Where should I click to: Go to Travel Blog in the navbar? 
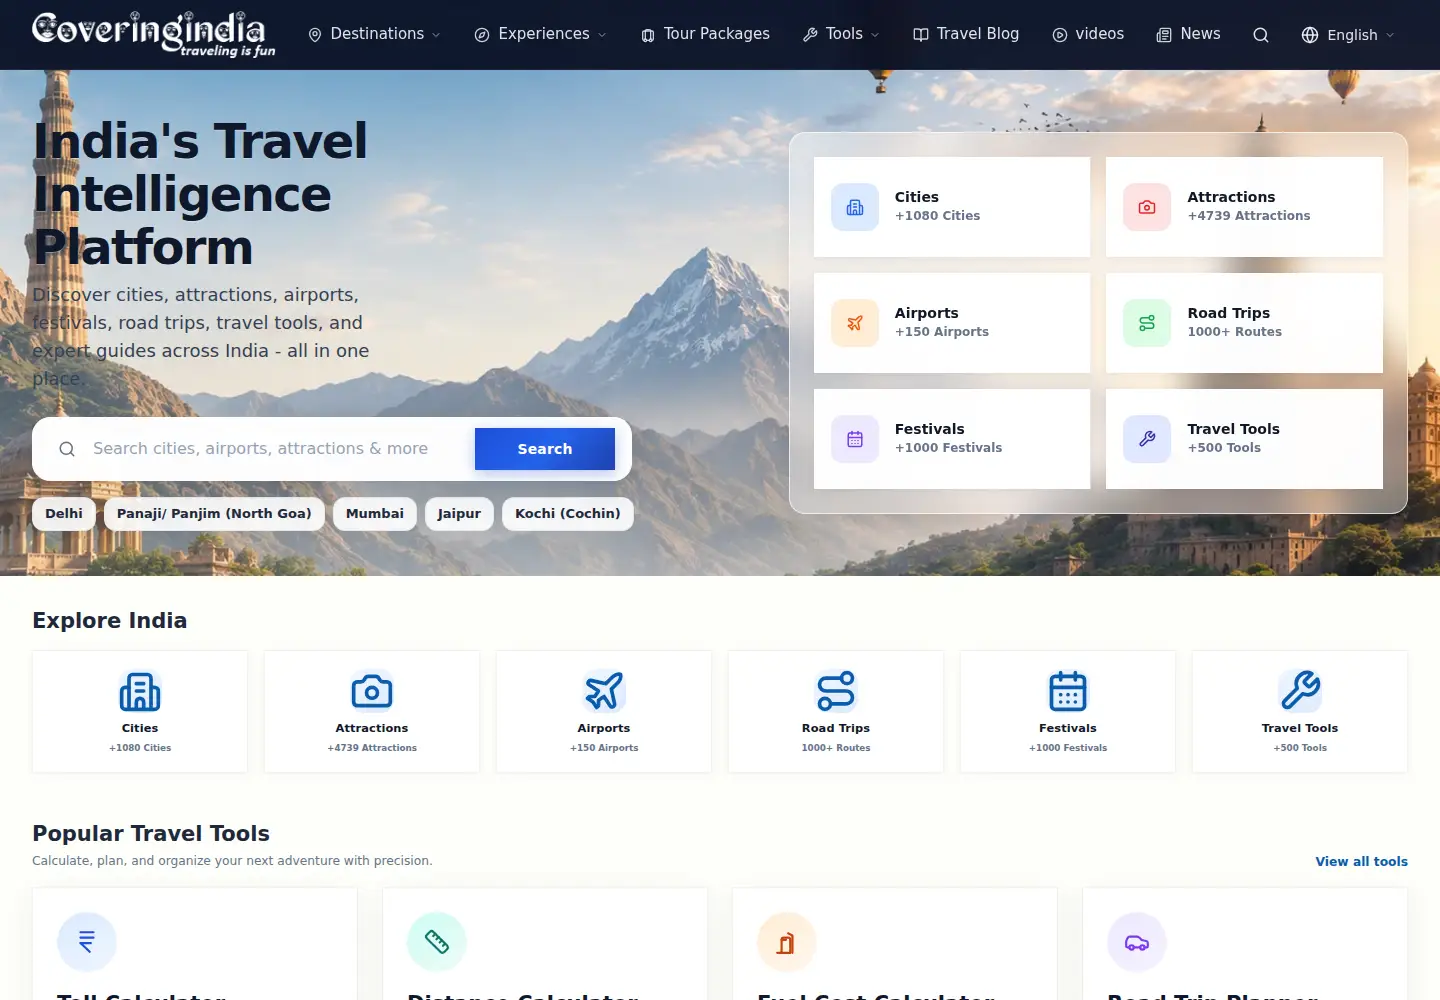(x=966, y=34)
